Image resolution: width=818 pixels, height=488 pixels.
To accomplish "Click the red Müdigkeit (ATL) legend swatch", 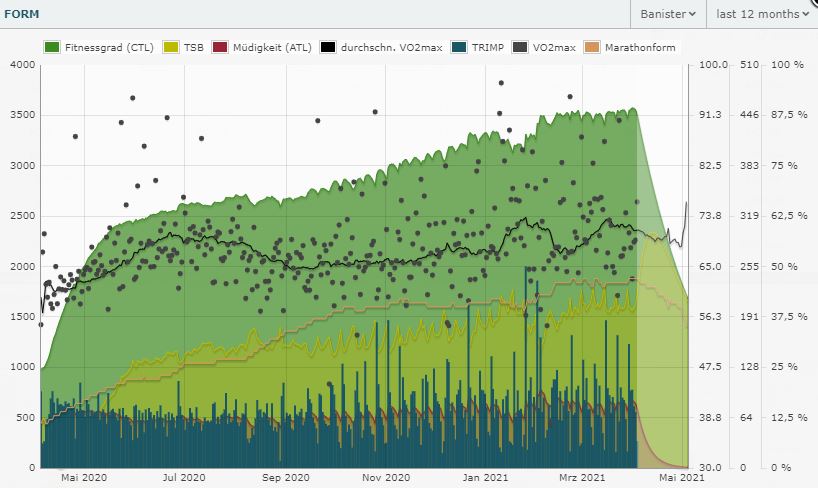I will (x=221, y=47).
